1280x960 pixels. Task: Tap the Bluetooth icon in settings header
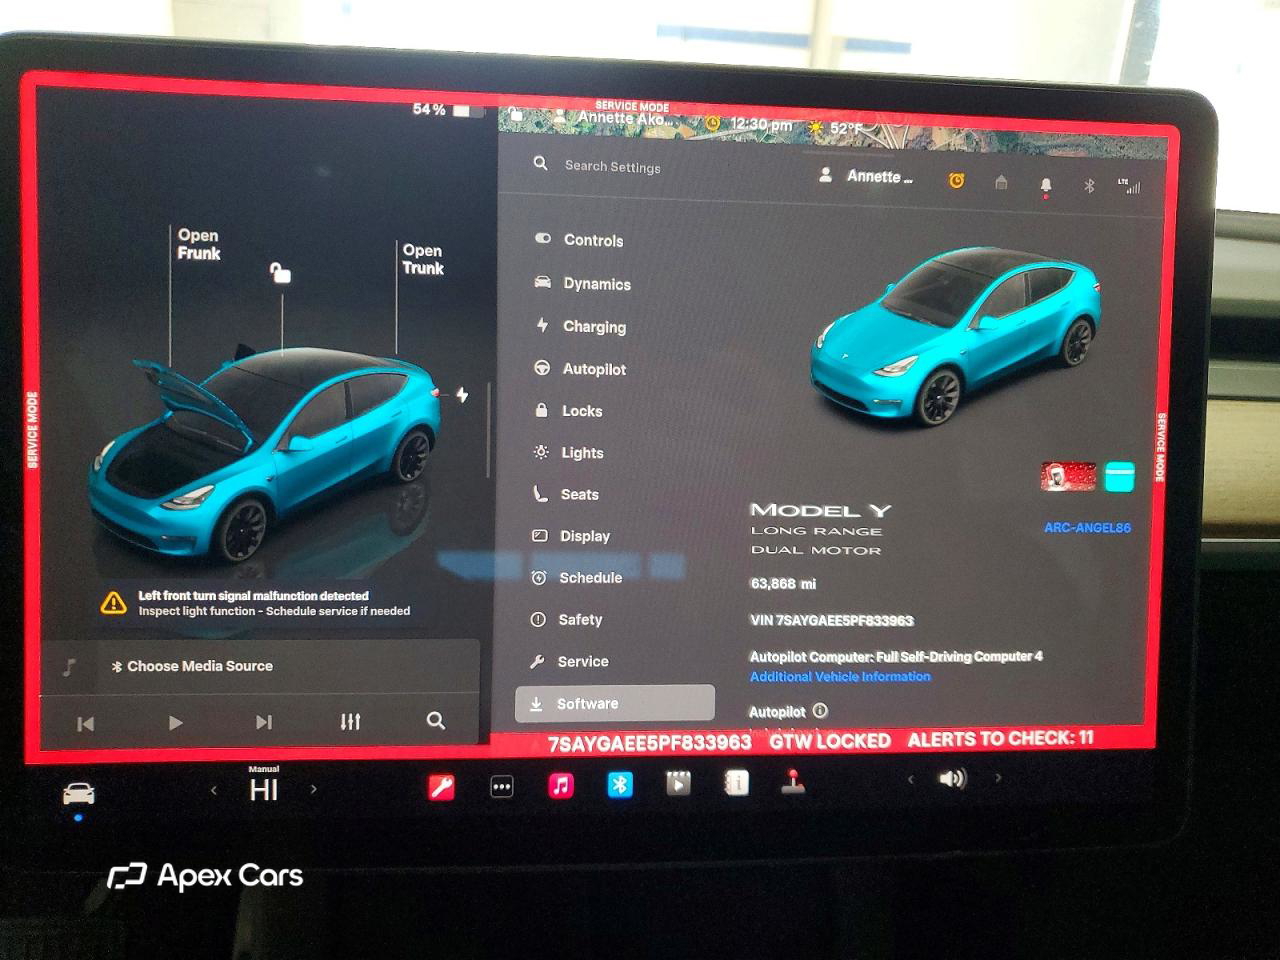point(1089,186)
